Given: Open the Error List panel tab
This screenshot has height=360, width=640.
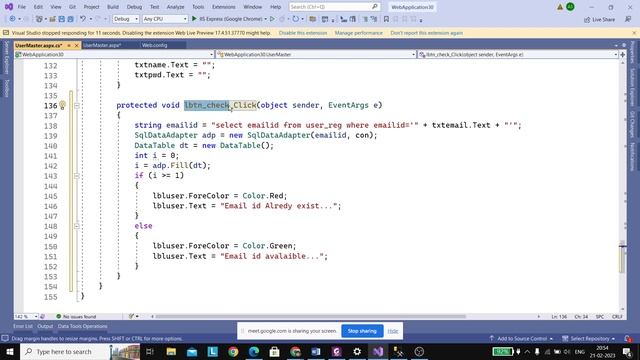Looking at the screenshot, I should pyautogui.click(x=23, y=326).
